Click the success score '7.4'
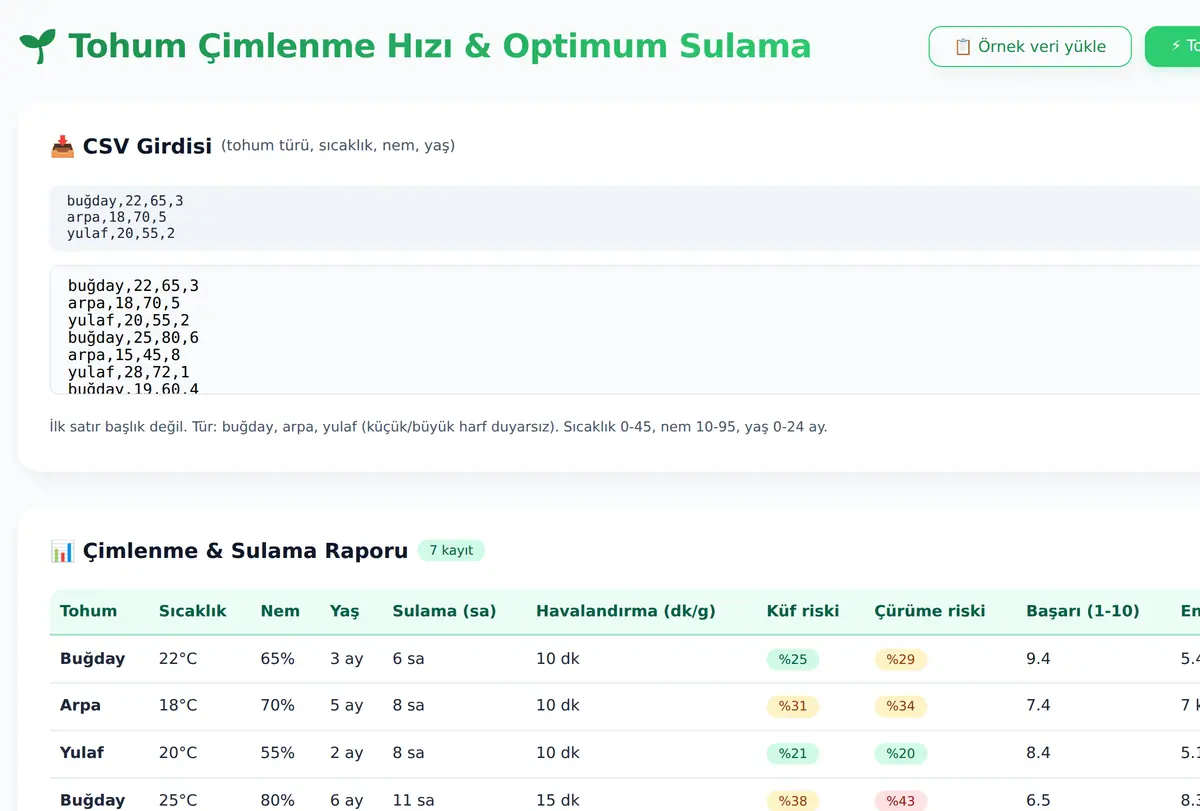Viewport: 1200px width, 811px height. [x=1038, y=706]
